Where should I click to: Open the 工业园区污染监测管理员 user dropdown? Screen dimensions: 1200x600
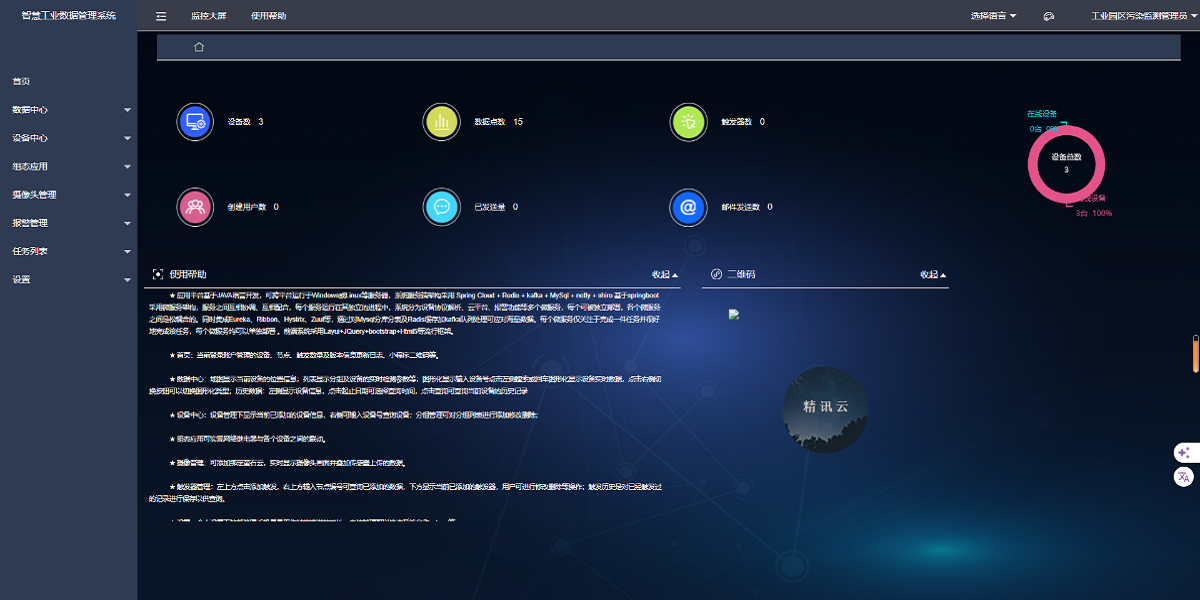pos(1131,16)
